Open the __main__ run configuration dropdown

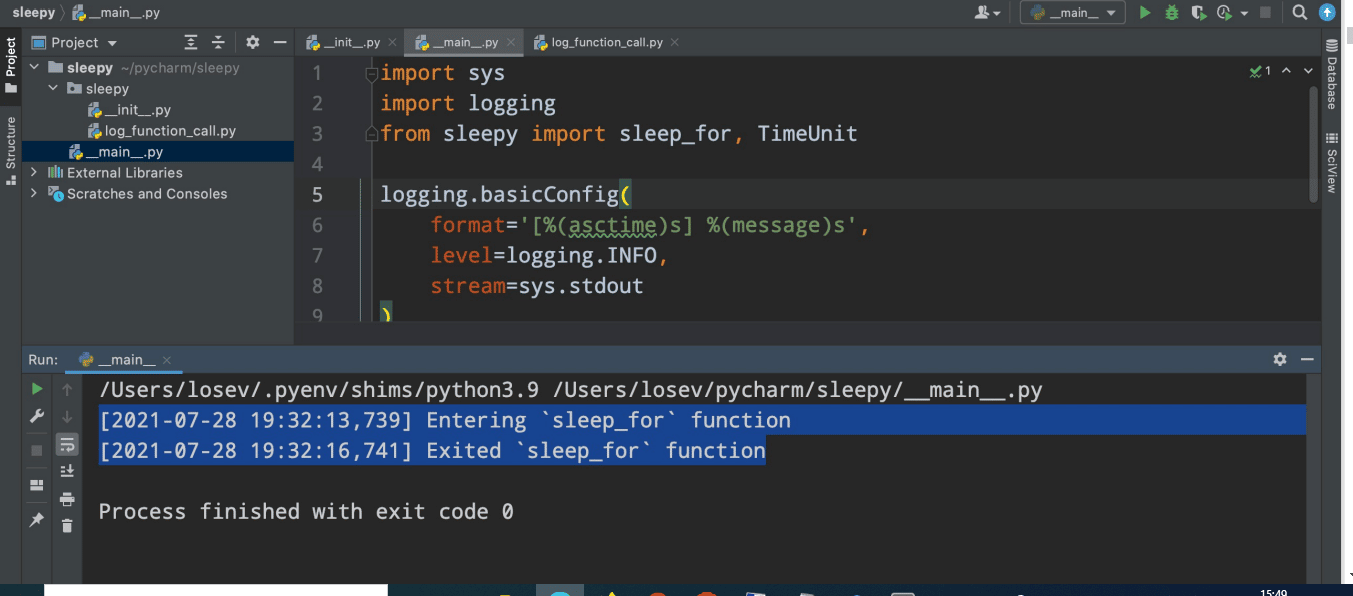(x=1072, y=13)
